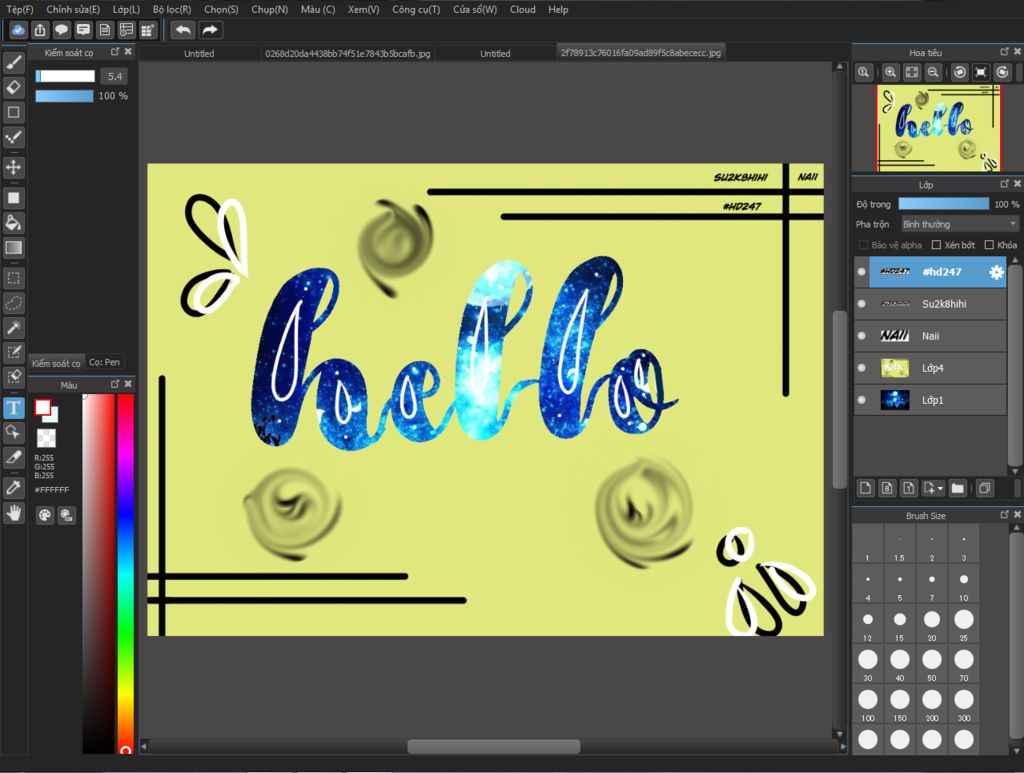Choose the Text tool

pos(14,408)
